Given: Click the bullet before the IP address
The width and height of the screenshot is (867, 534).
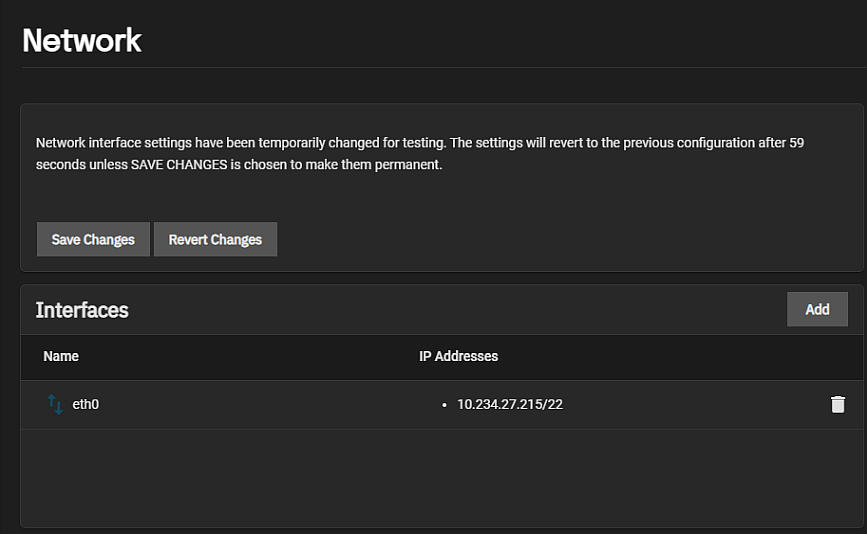Looking at the screenshot, I should tap(444, 406).
